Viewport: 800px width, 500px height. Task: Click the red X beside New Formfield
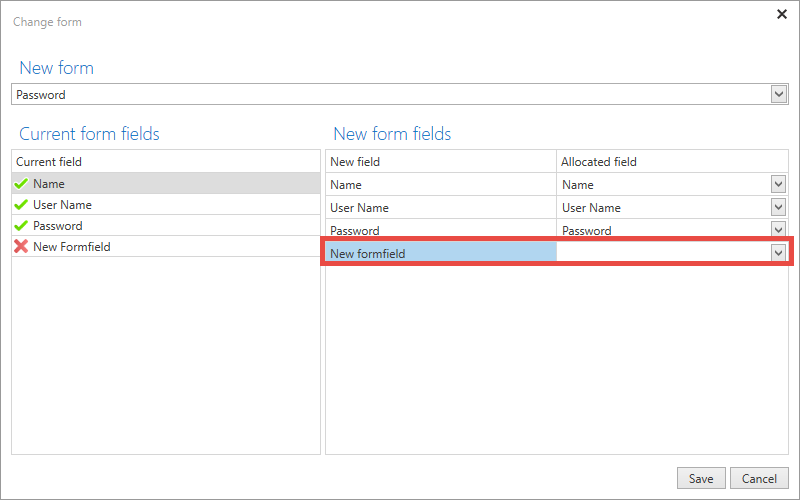[21, 246]
